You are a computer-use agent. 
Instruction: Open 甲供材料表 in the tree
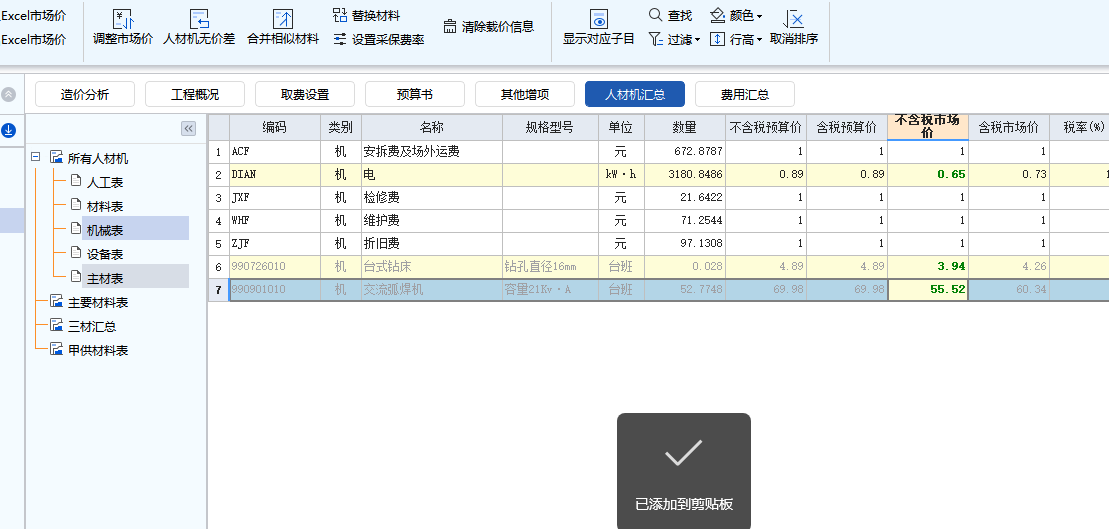[98, 351]
